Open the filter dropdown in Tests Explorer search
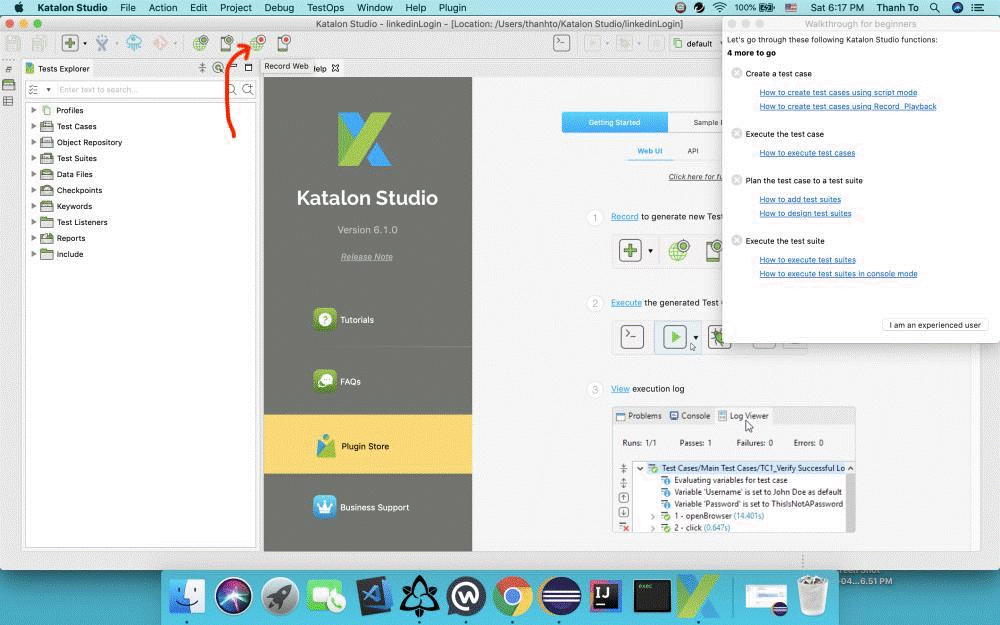The width and height of the screenshot is (1000, 625). tap(48, 89)
